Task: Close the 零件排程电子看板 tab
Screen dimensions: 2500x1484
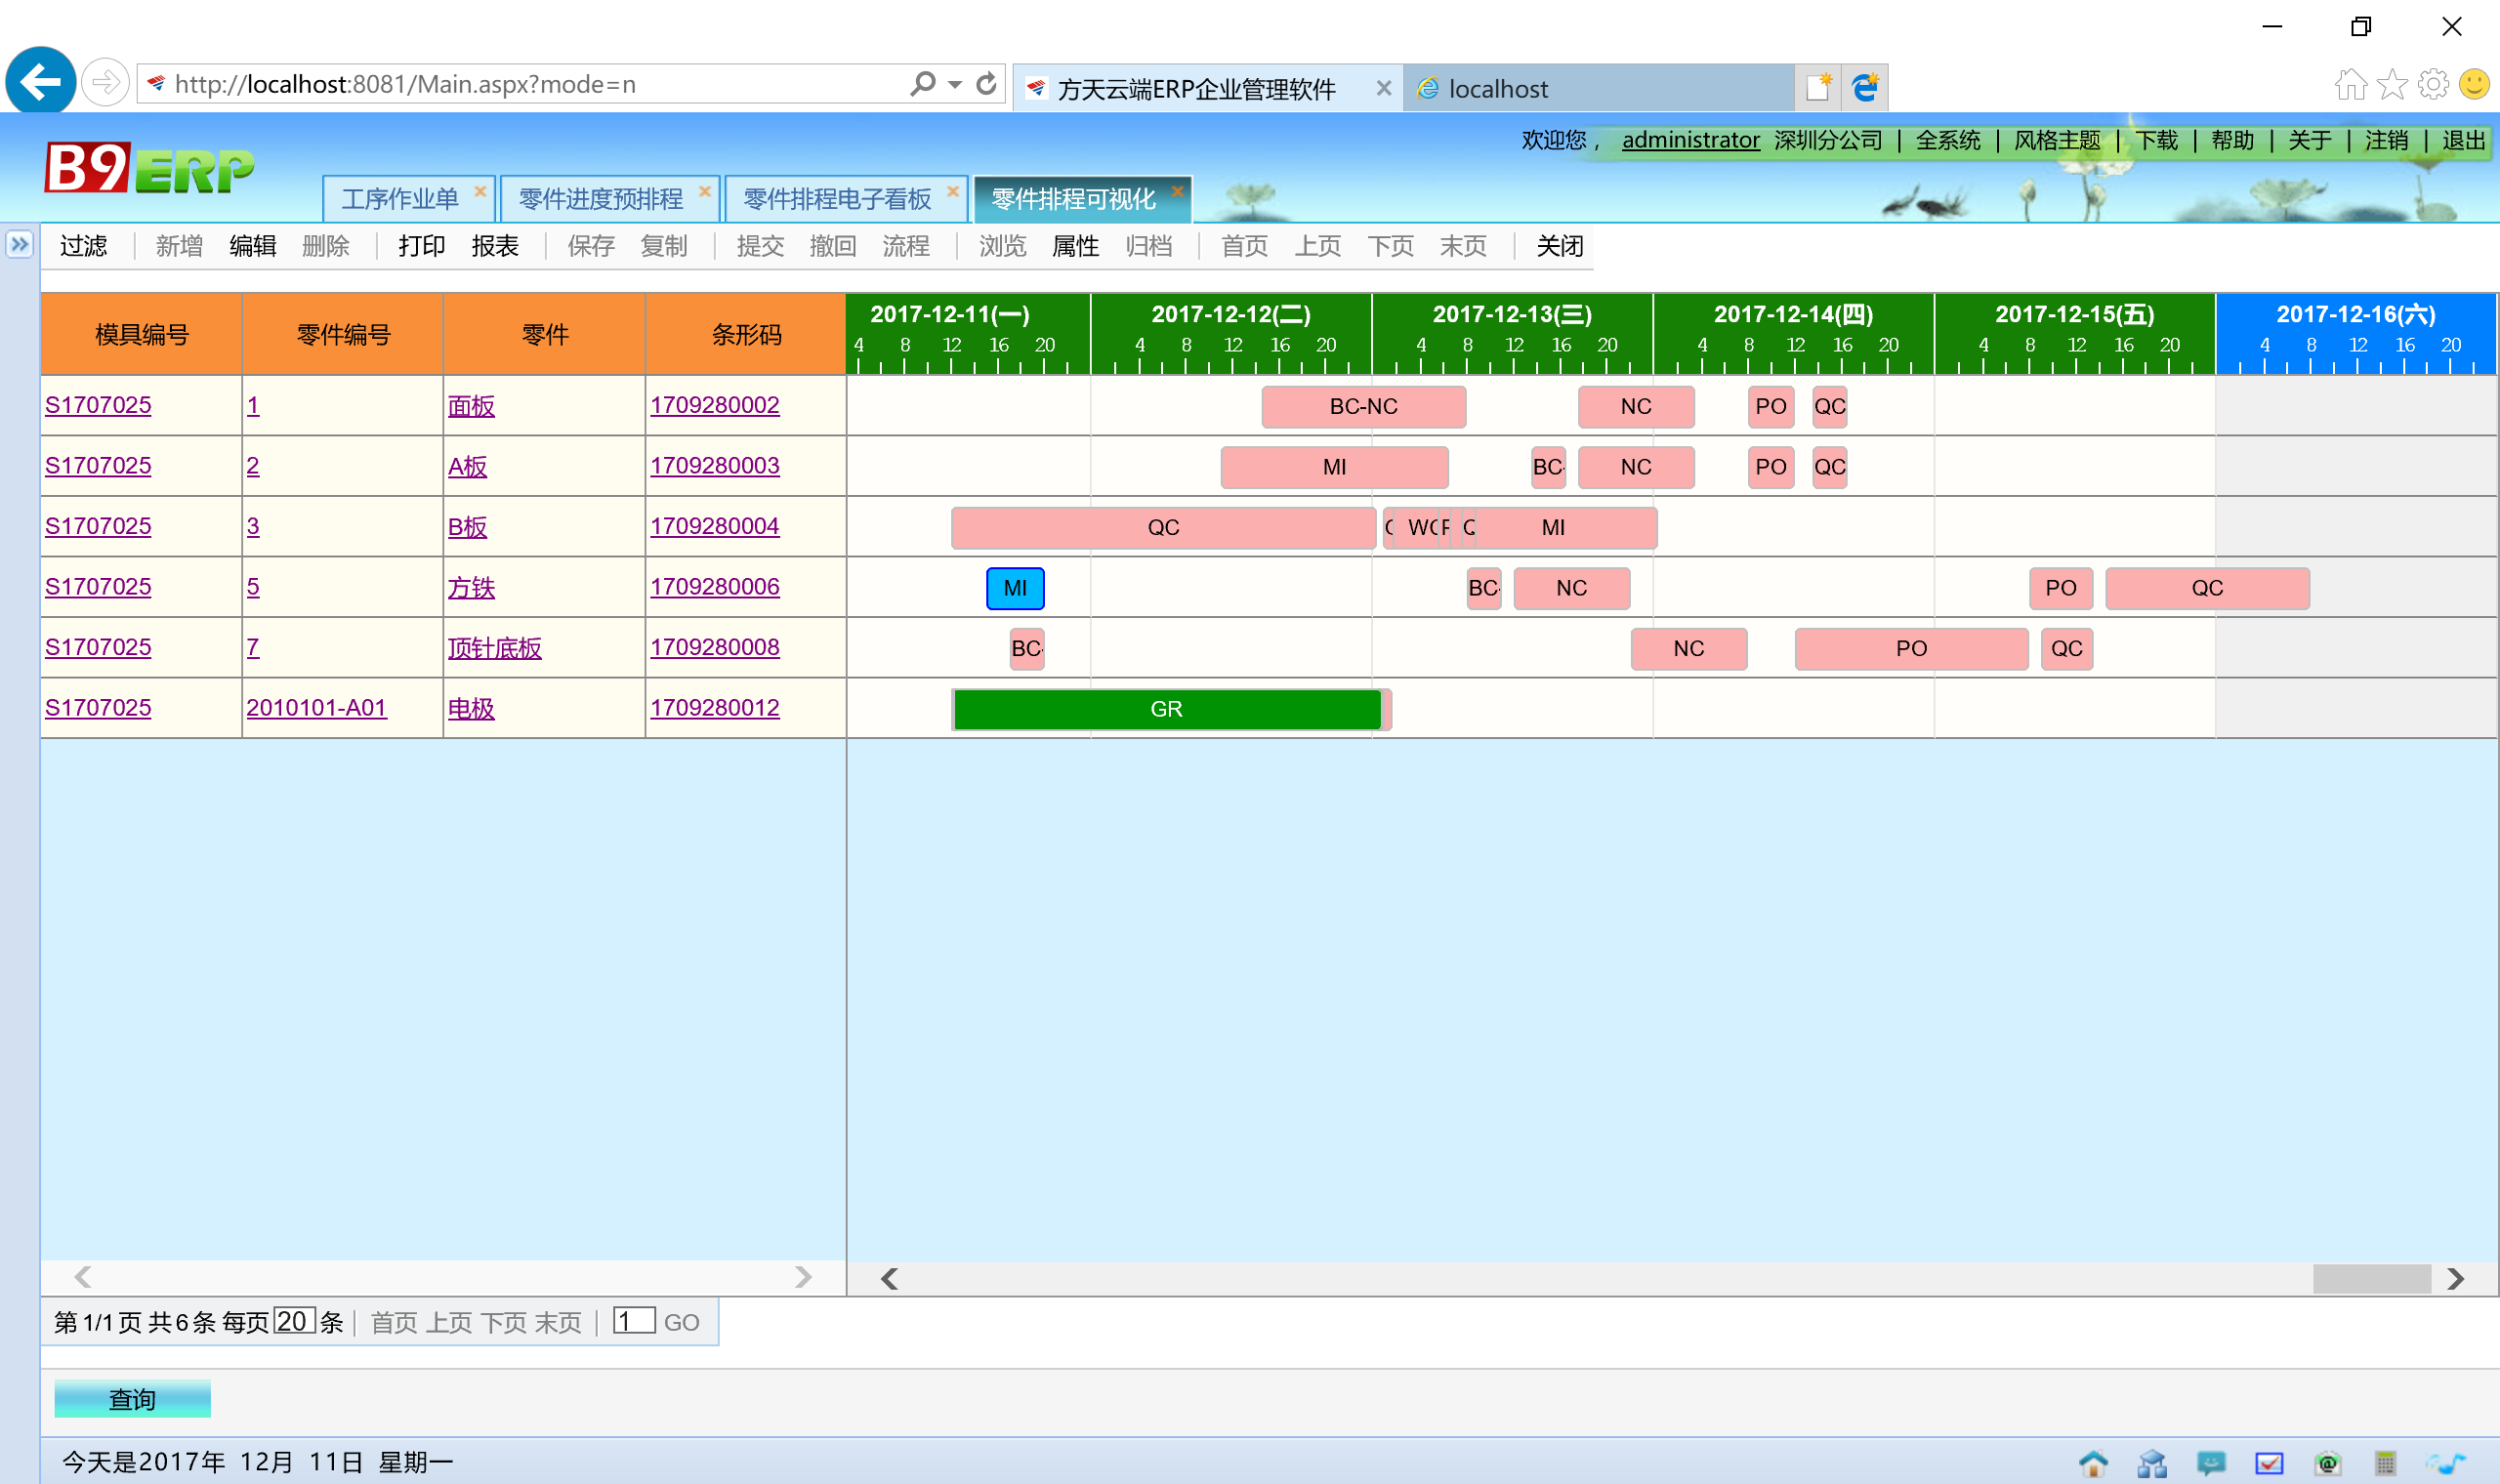Action: pos(952,190)
